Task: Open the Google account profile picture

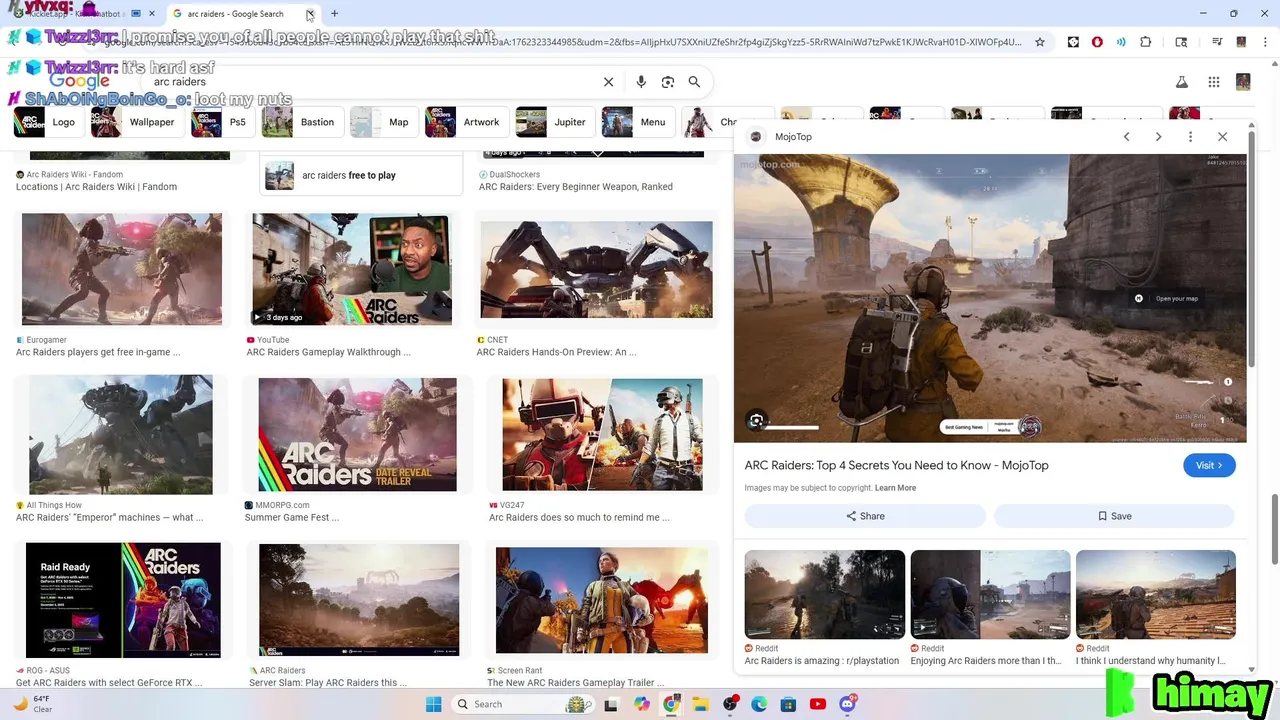Action: click(x=1243, y=82)
